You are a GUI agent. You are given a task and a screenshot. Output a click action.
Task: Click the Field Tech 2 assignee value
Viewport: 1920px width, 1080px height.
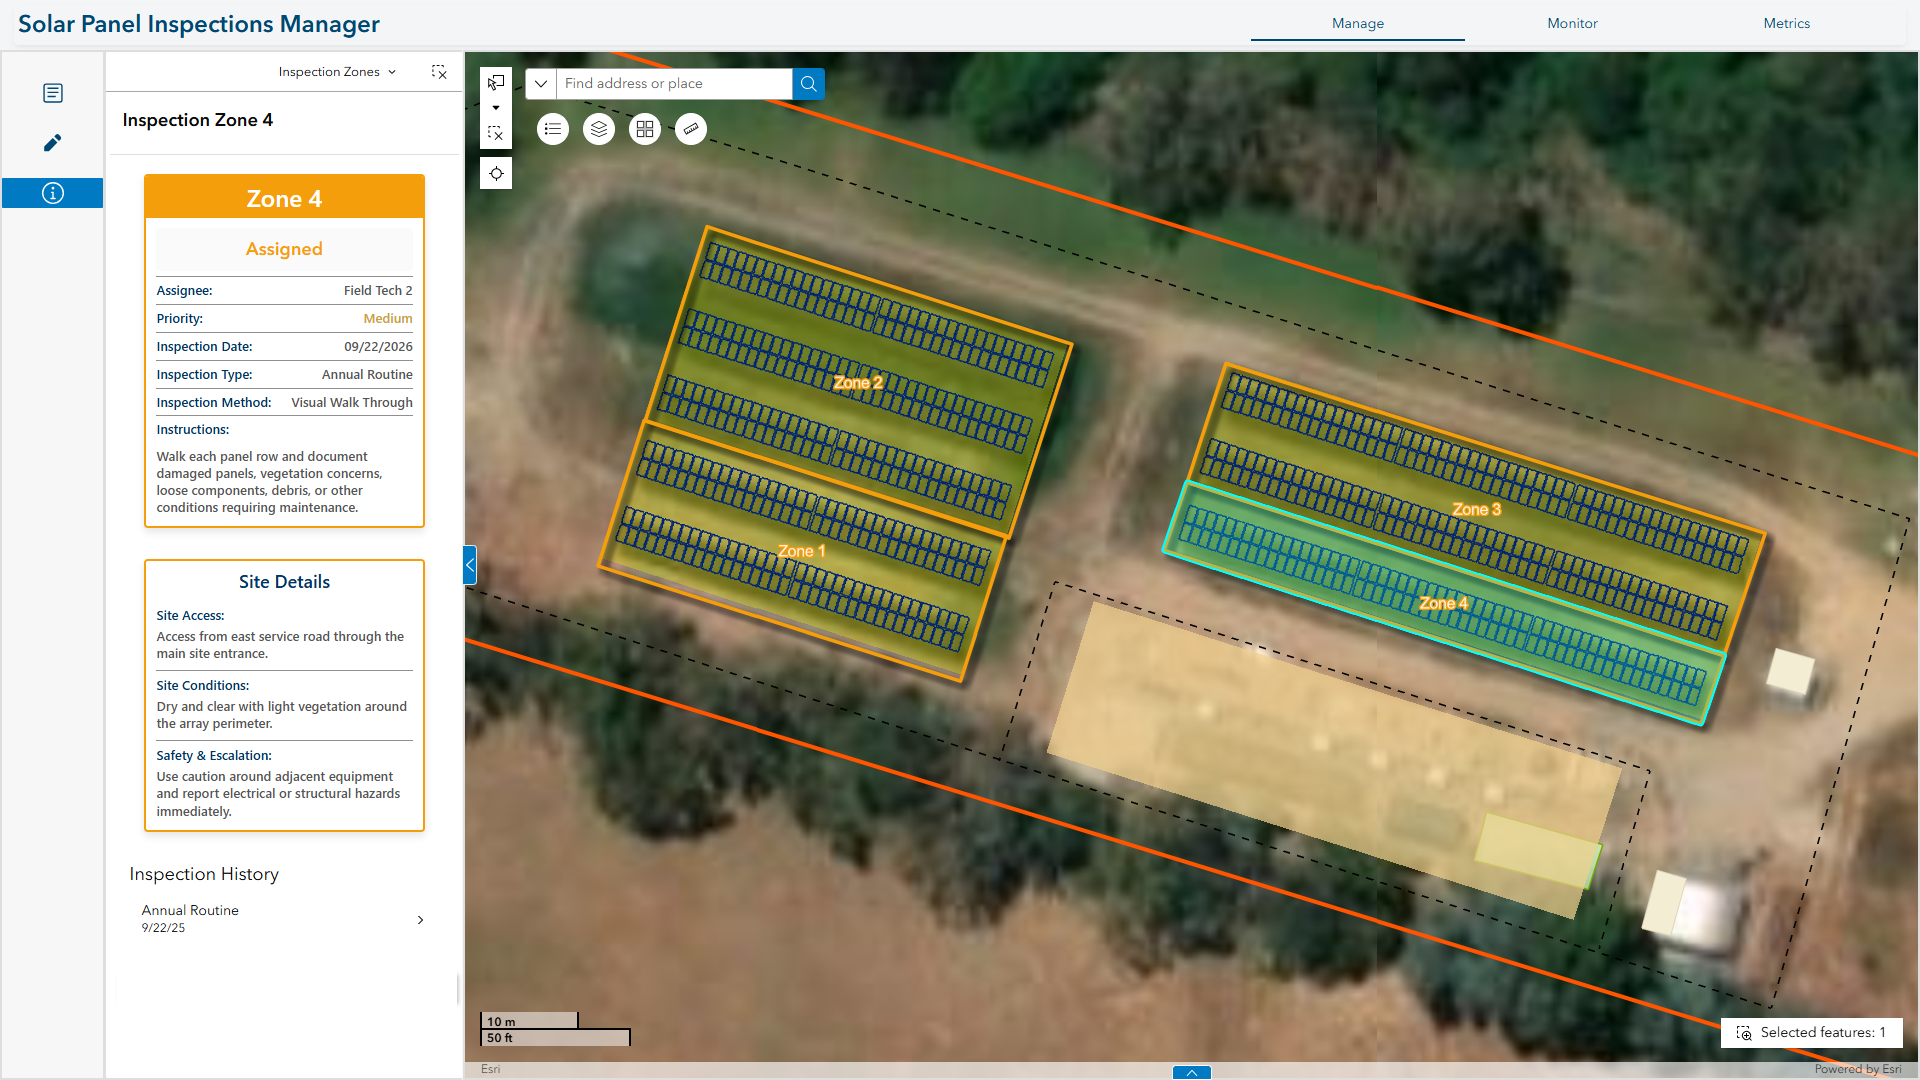(378, 291)
